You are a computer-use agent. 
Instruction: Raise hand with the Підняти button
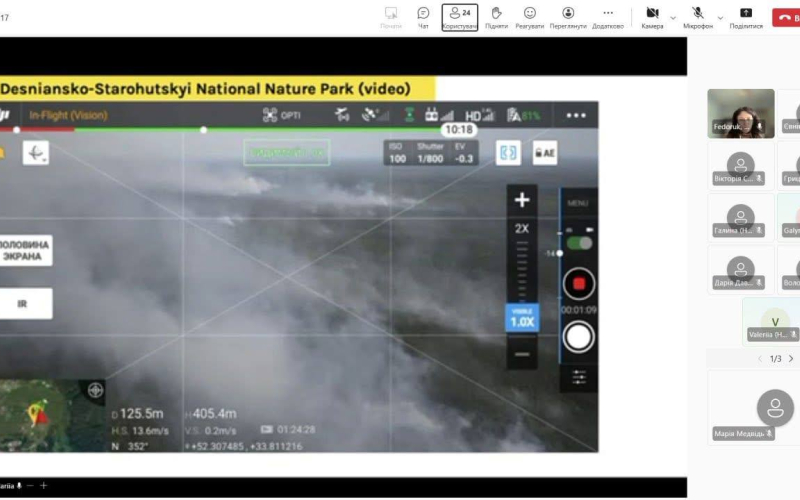pos(496,16)
